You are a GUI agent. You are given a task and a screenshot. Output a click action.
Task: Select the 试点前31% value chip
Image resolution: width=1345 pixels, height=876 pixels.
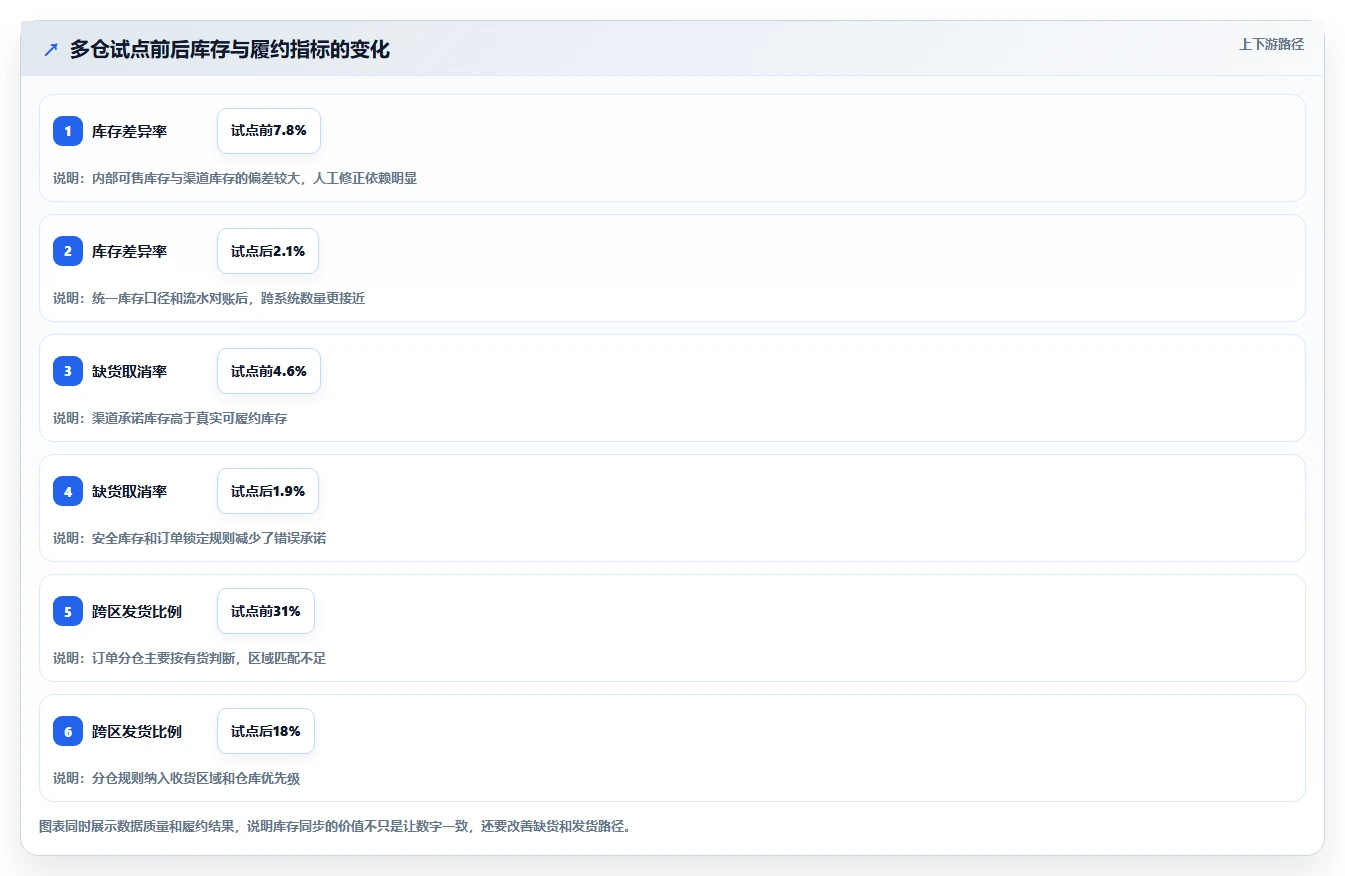tap(266, 611)
